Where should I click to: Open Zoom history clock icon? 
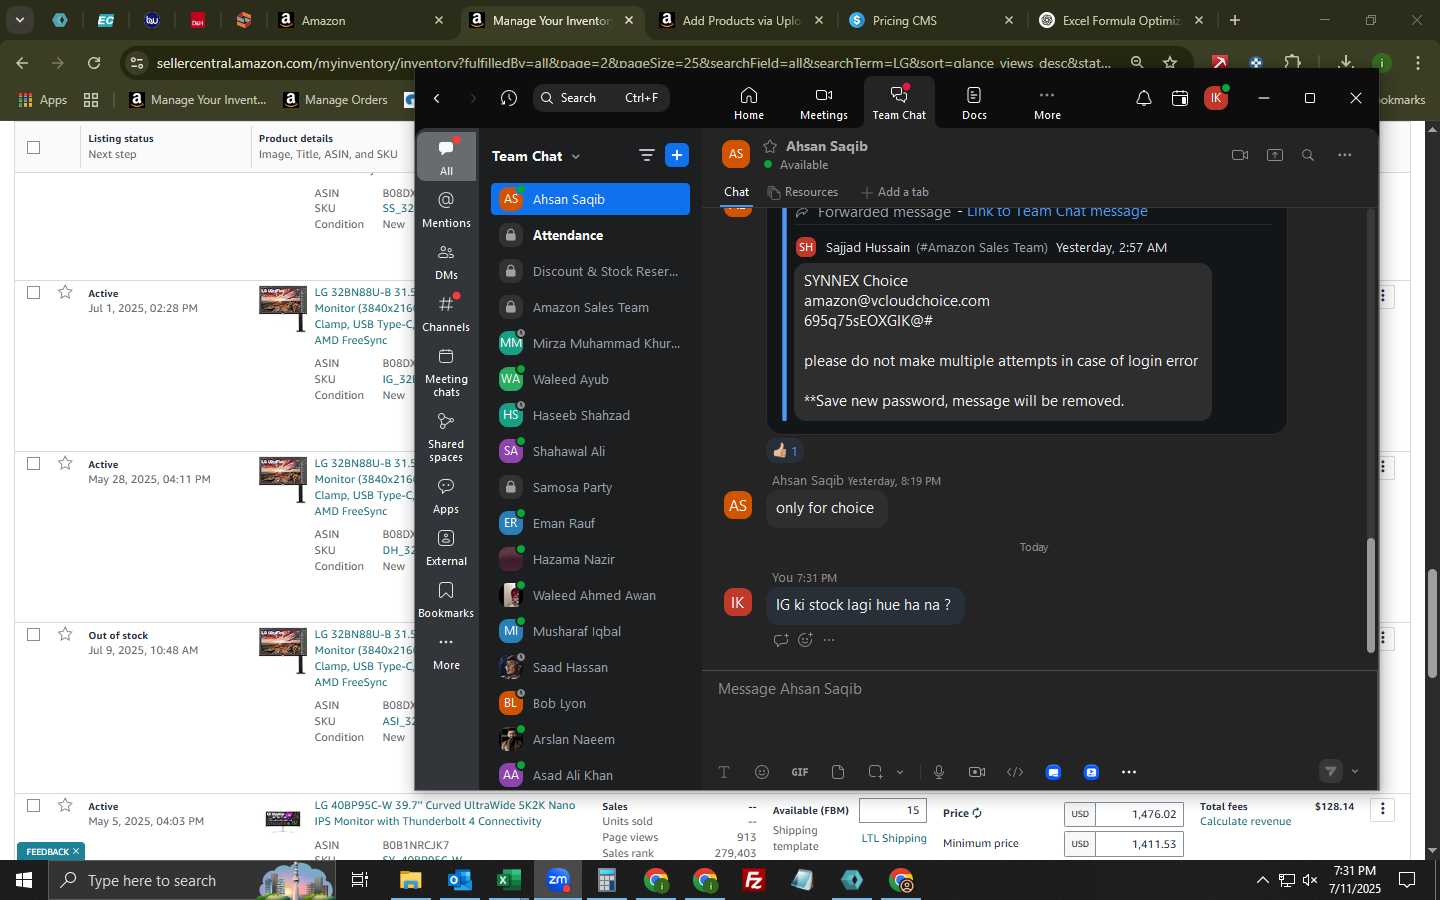(509, 98)
